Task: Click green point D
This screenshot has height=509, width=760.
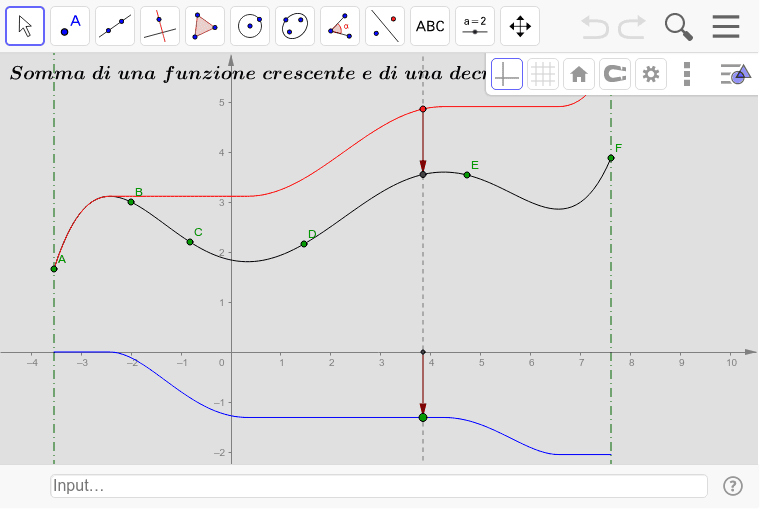Action: 304,244
